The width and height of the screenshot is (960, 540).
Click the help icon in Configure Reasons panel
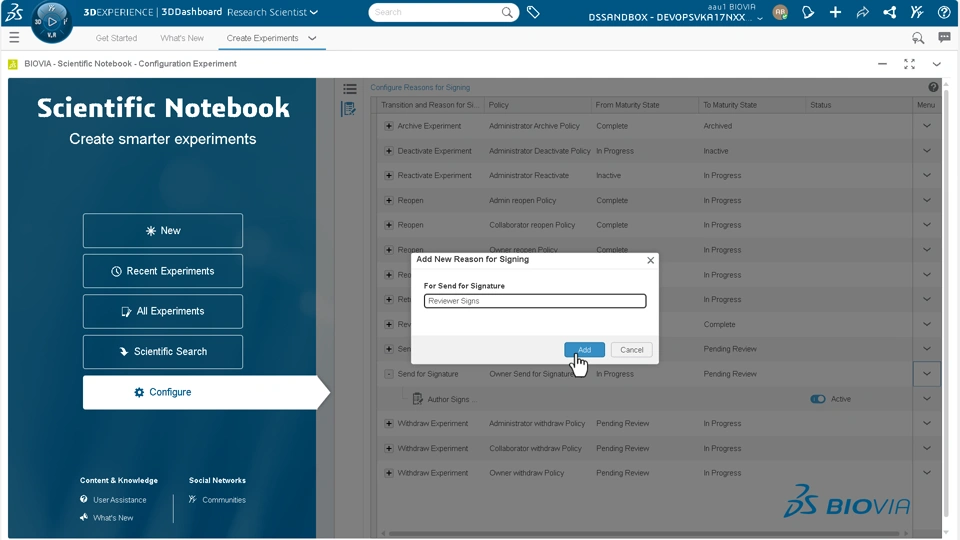(933, 88)
